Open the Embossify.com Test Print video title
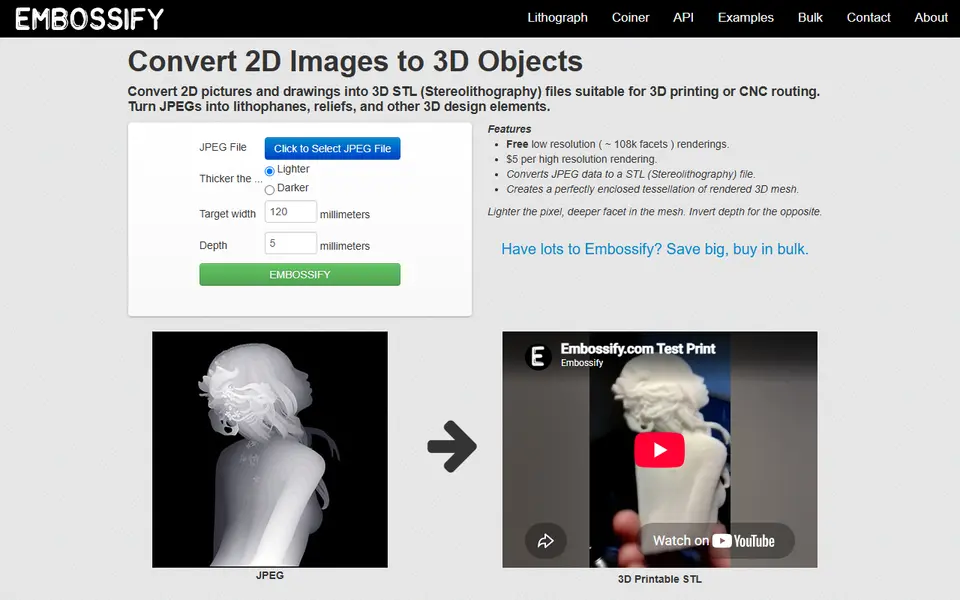Viewport: 960px width, 600px height. (638, 348)
